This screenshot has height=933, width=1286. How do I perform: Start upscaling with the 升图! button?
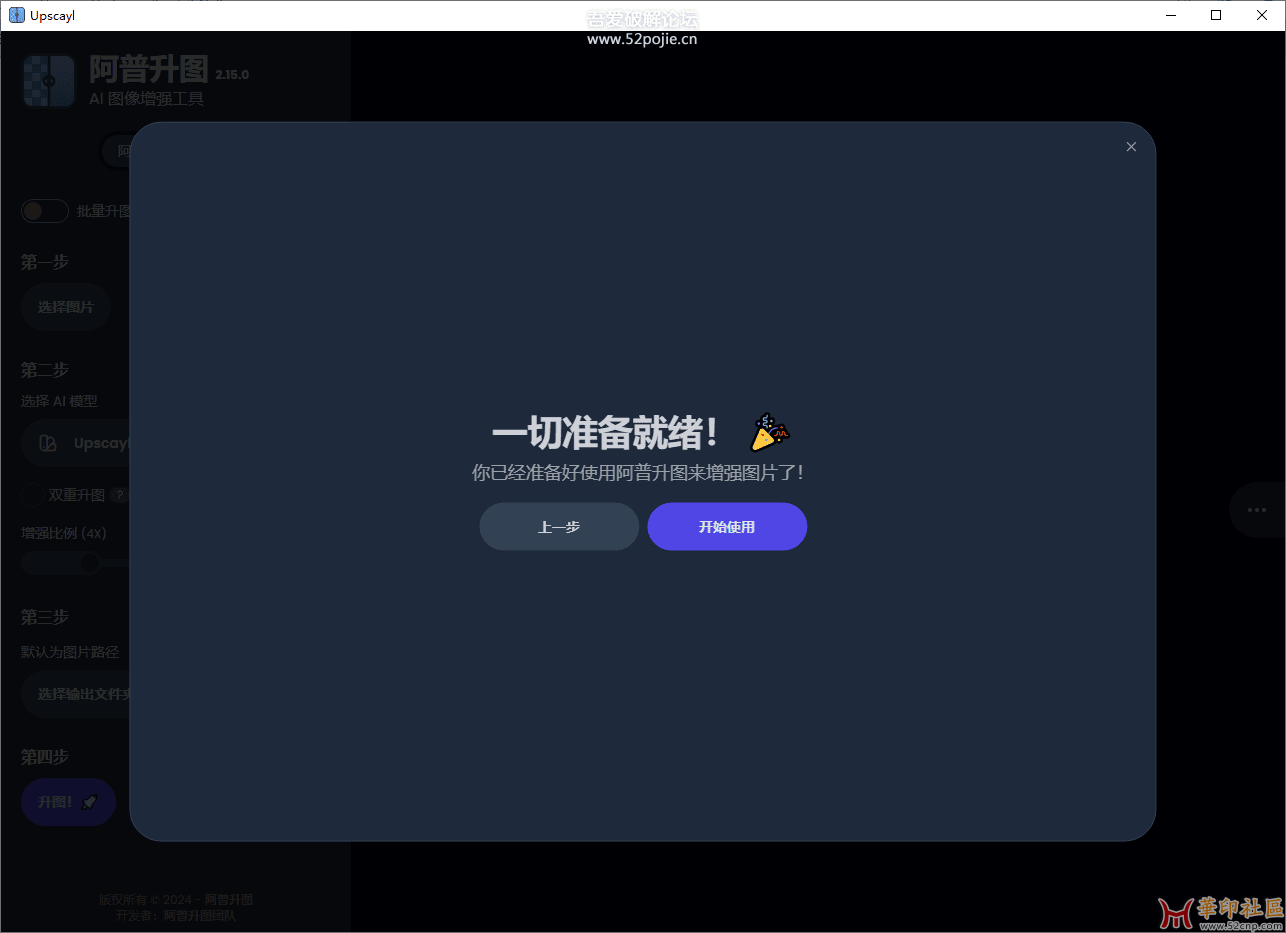tap(69, 802)
